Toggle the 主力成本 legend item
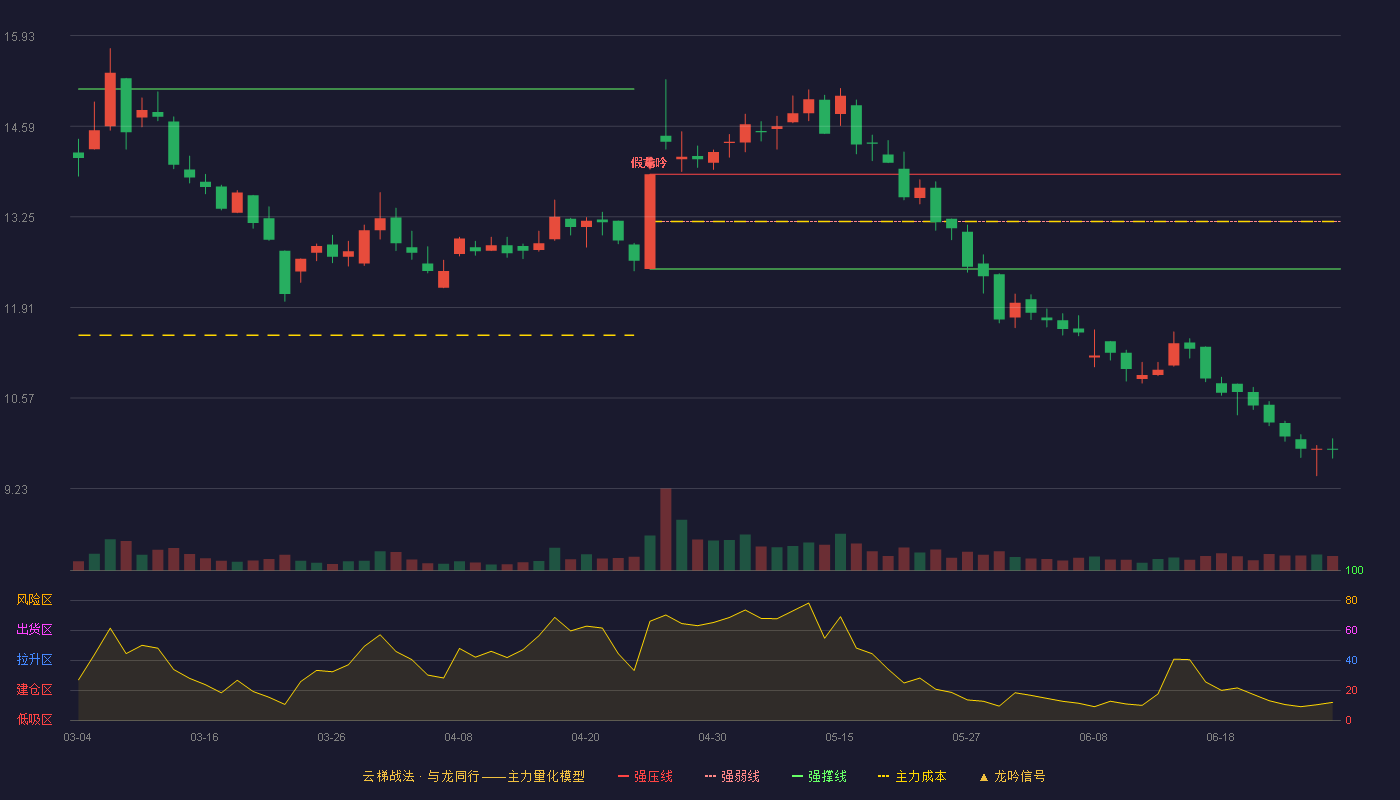The height and width of the screenshot is (800, 1400). [x=912, y=776]
